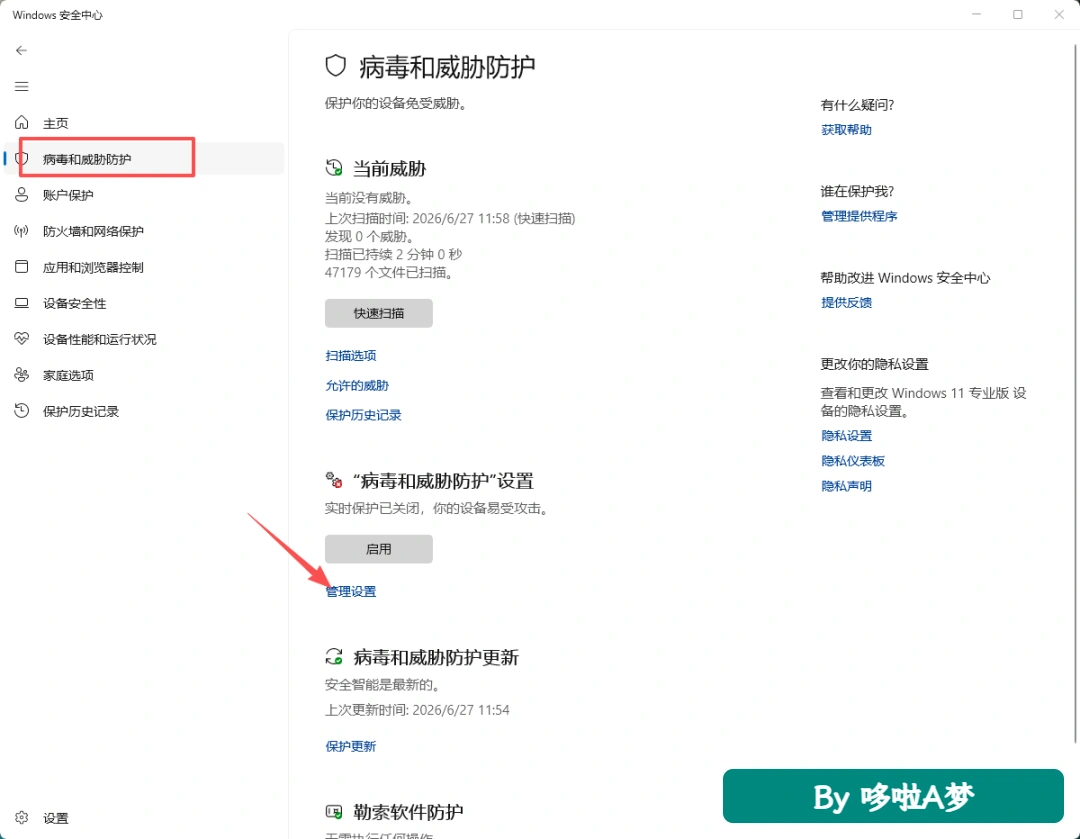Click the "谁在保护我?" heading
Viewport: 1080px width, 839px height.
[858, 191]
